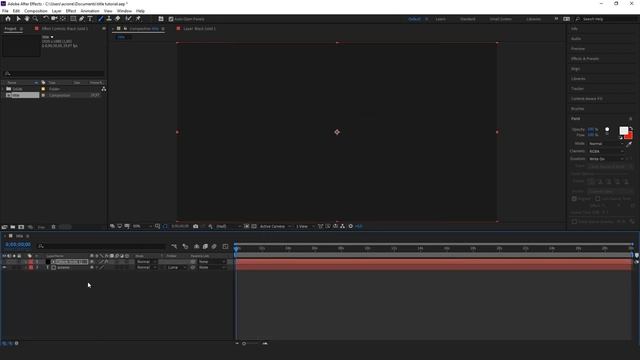Toggle the Auto-Open Panels checkbox
640x360 pixels.
171,19
